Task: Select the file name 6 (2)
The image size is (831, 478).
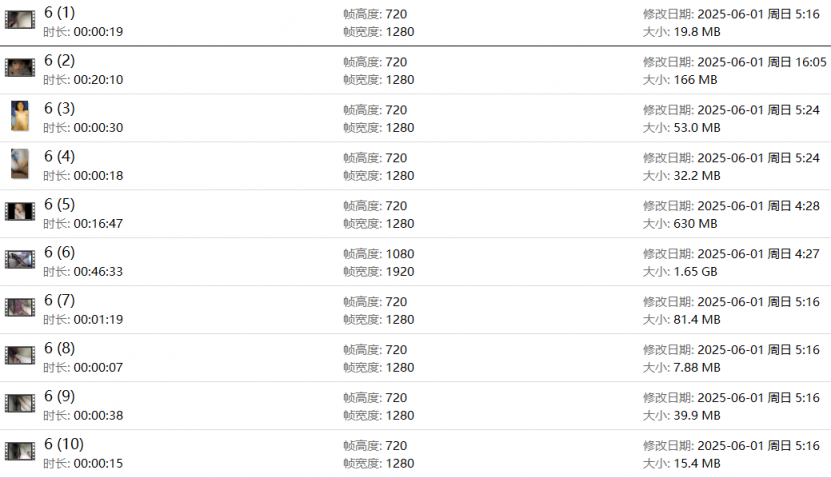Action: (59, 60)
